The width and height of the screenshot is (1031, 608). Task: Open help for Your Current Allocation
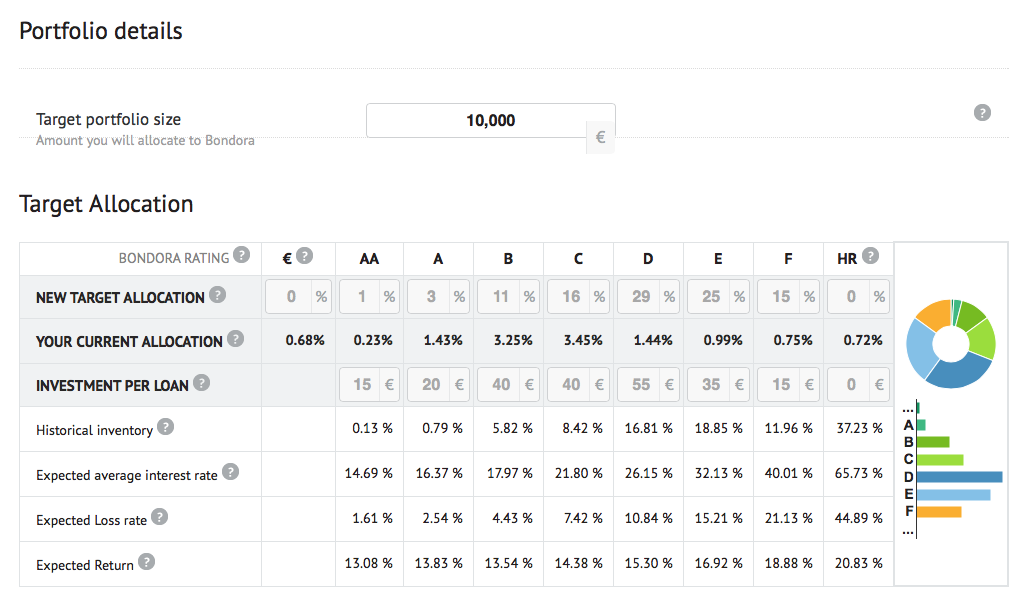coord(235,339)
